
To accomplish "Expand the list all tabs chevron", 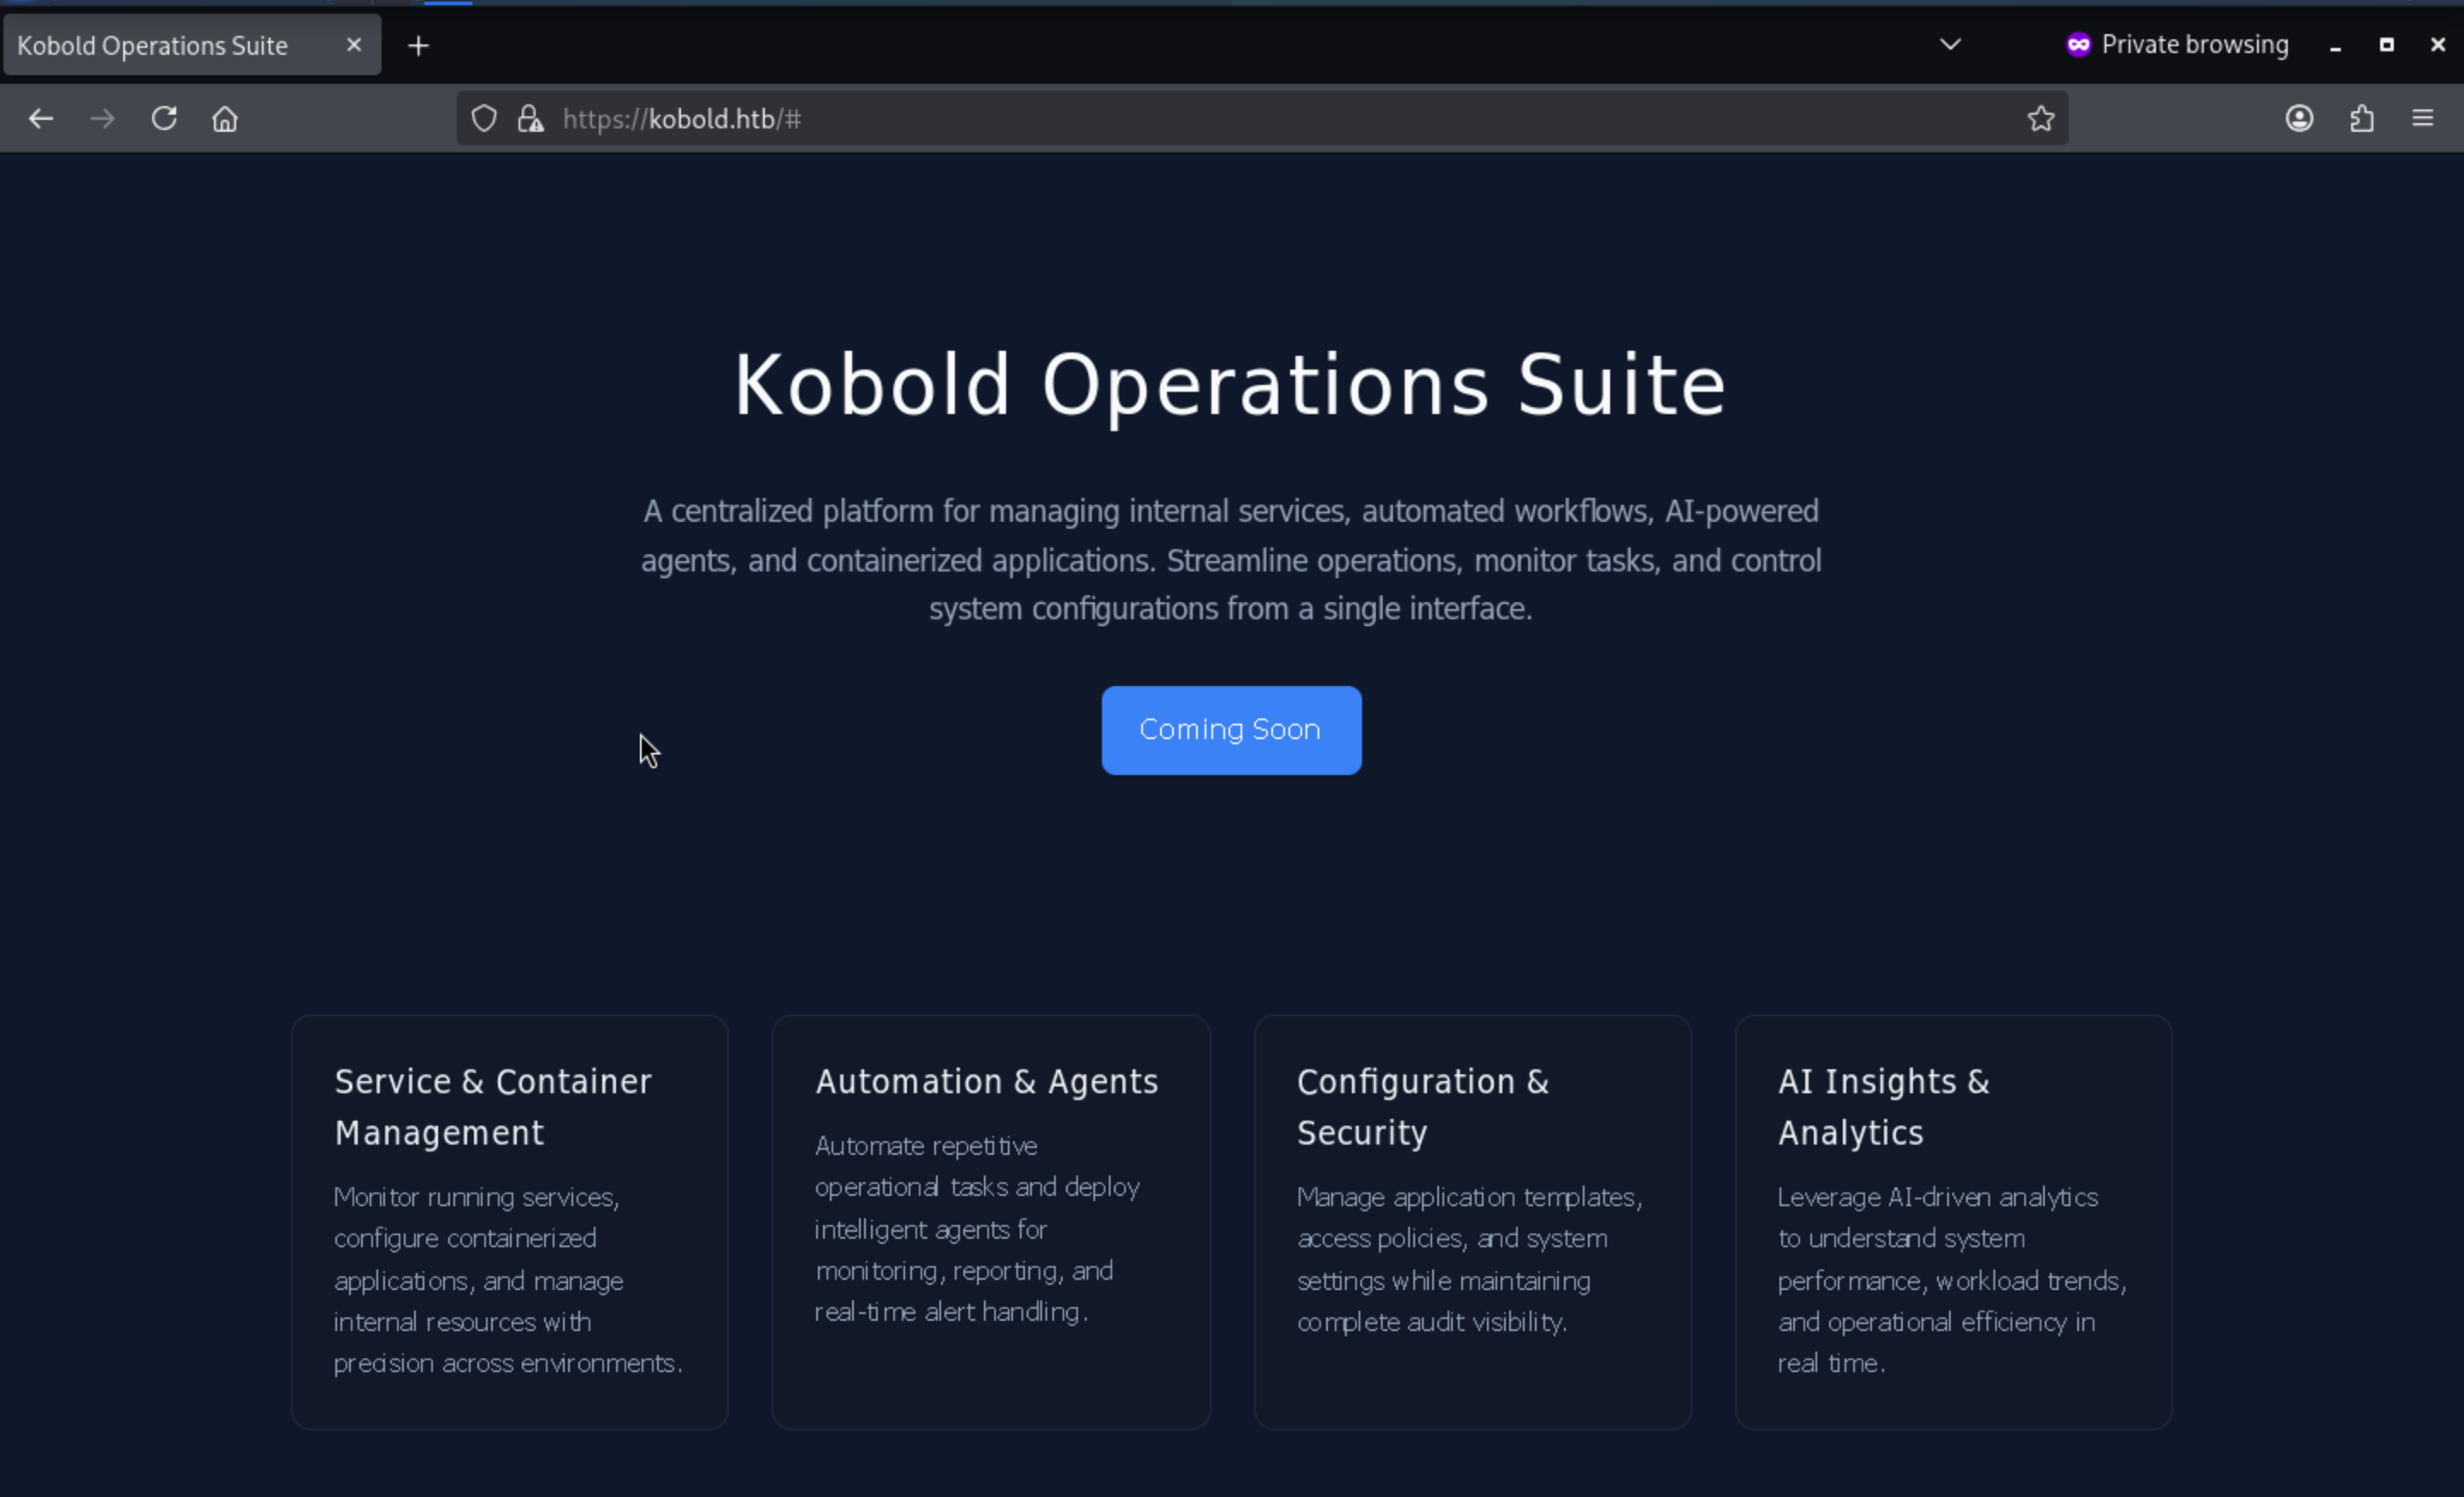I will [1950, 44].
